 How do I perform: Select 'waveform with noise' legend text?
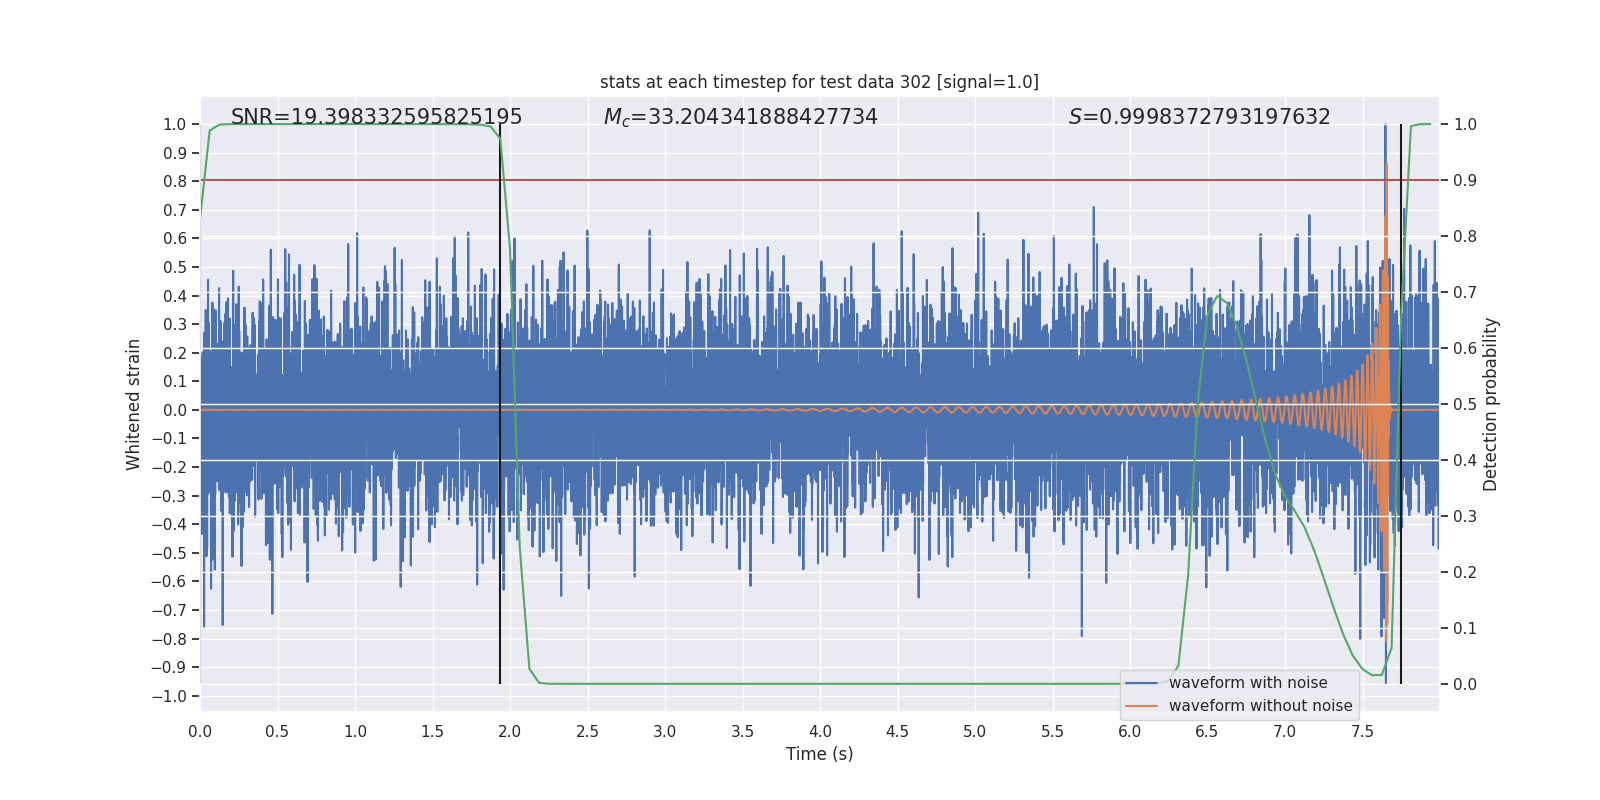1248,683
